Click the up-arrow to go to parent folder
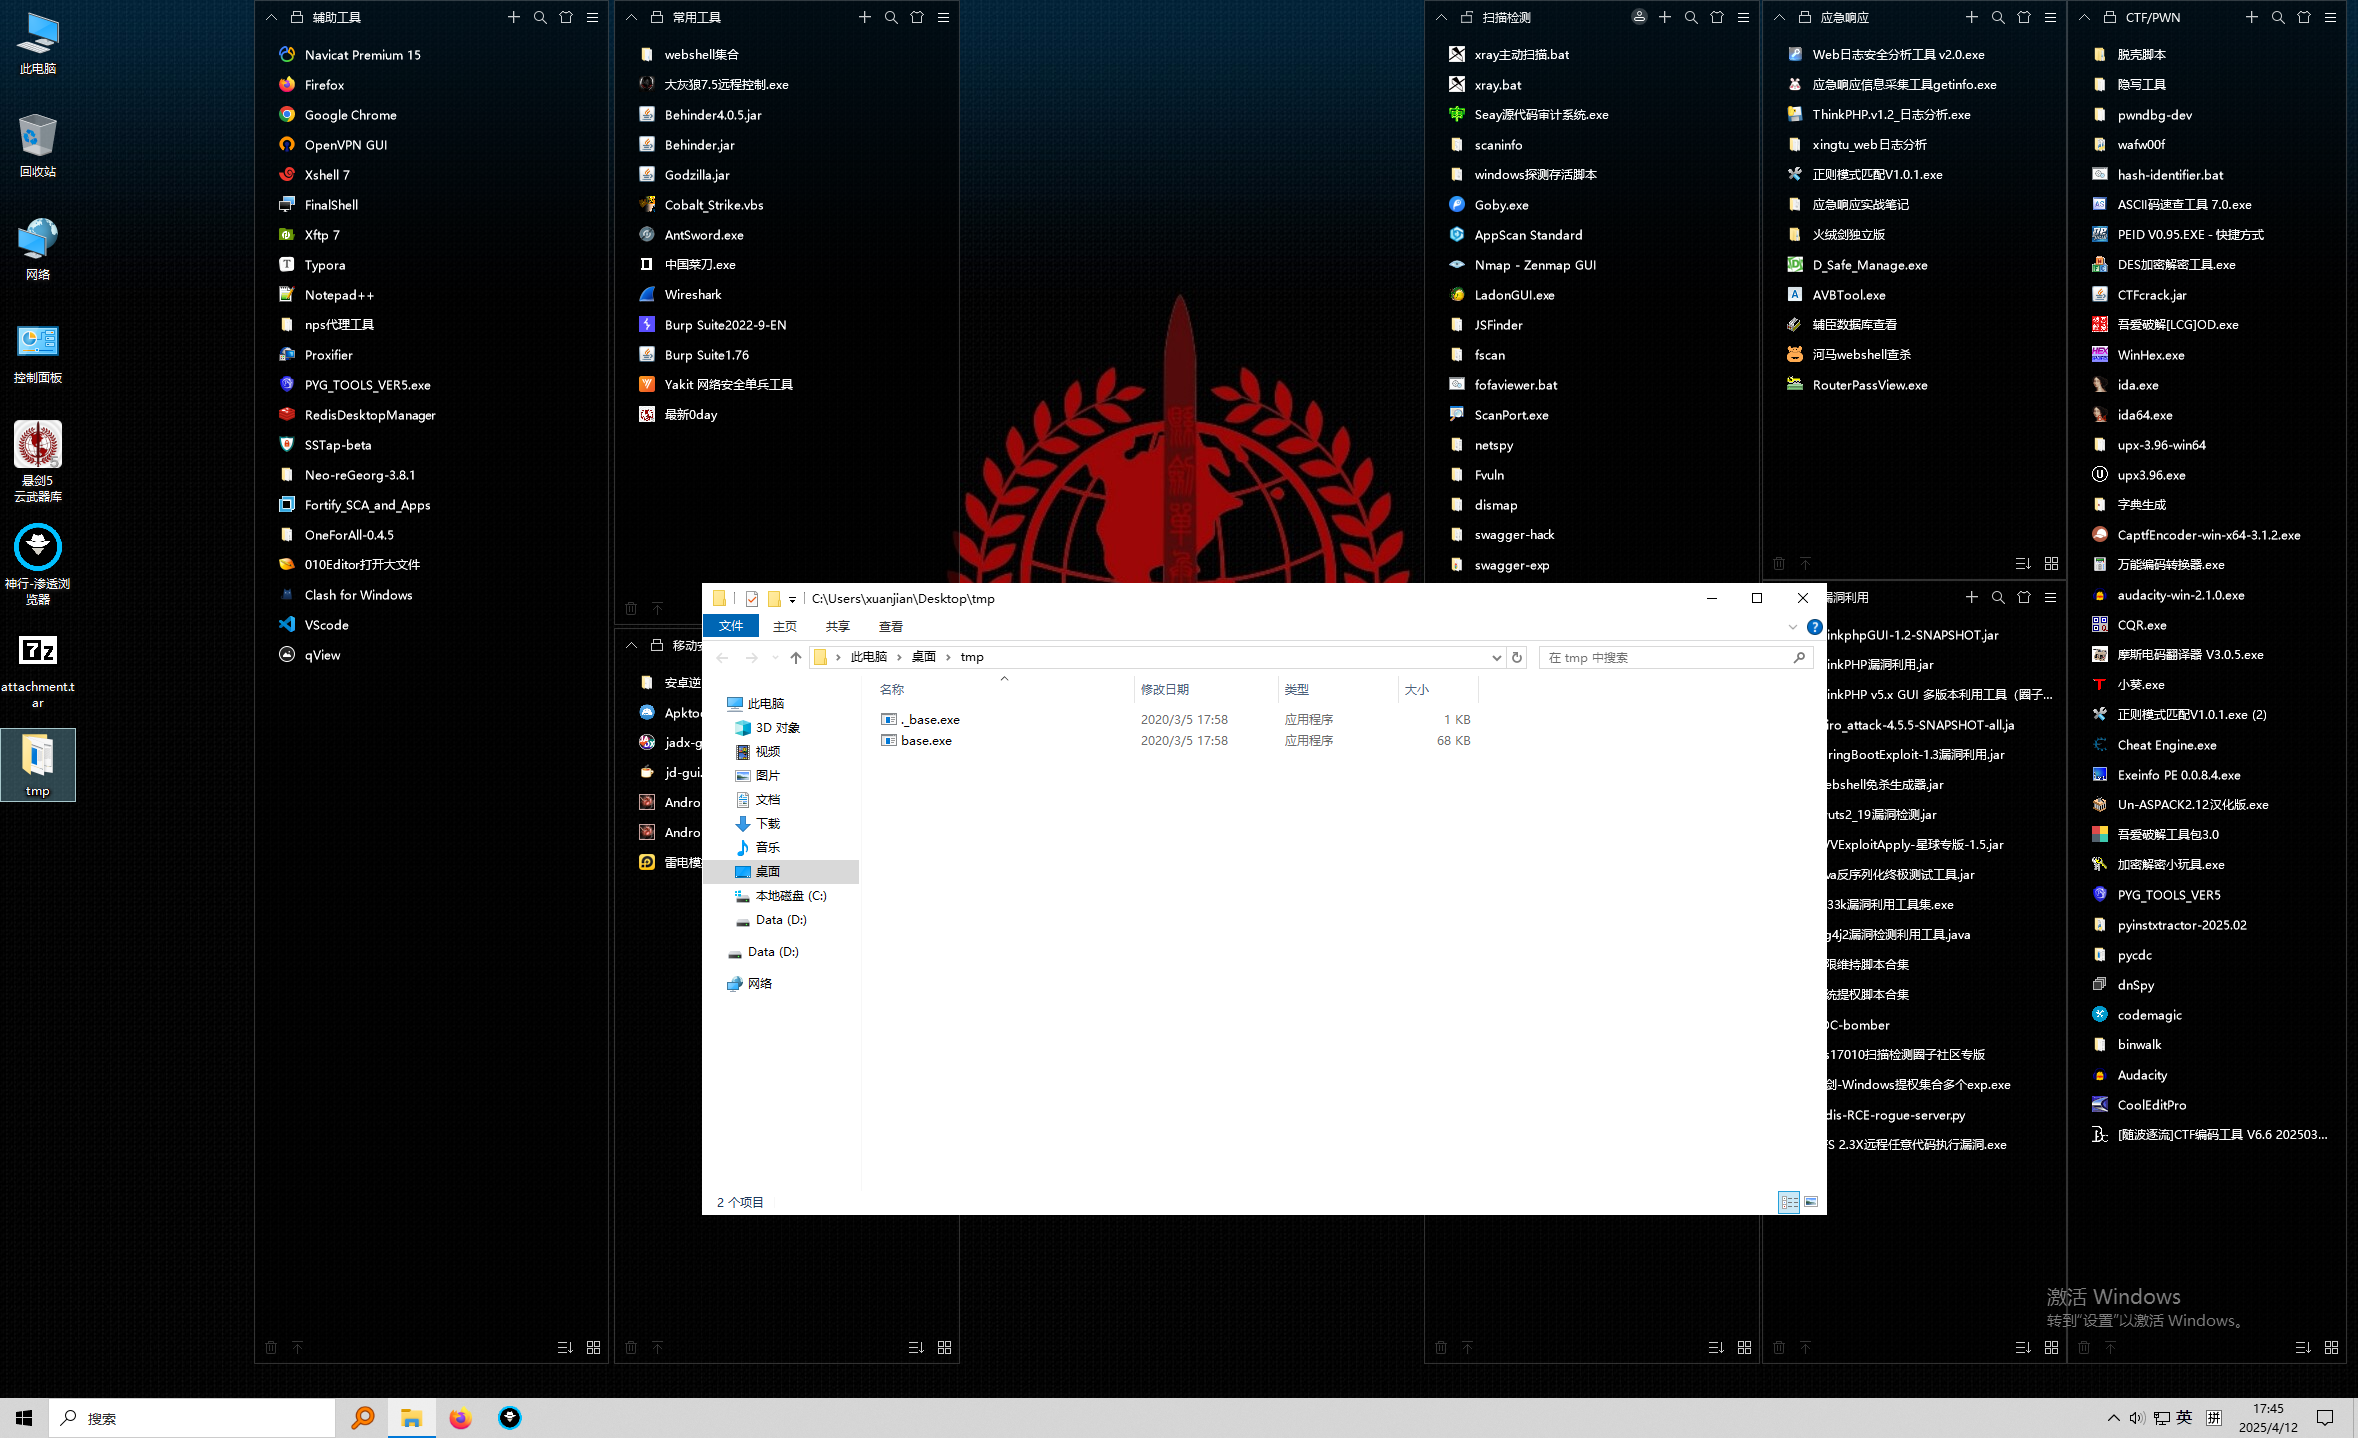2358x1438 pixels. (795, 657)
